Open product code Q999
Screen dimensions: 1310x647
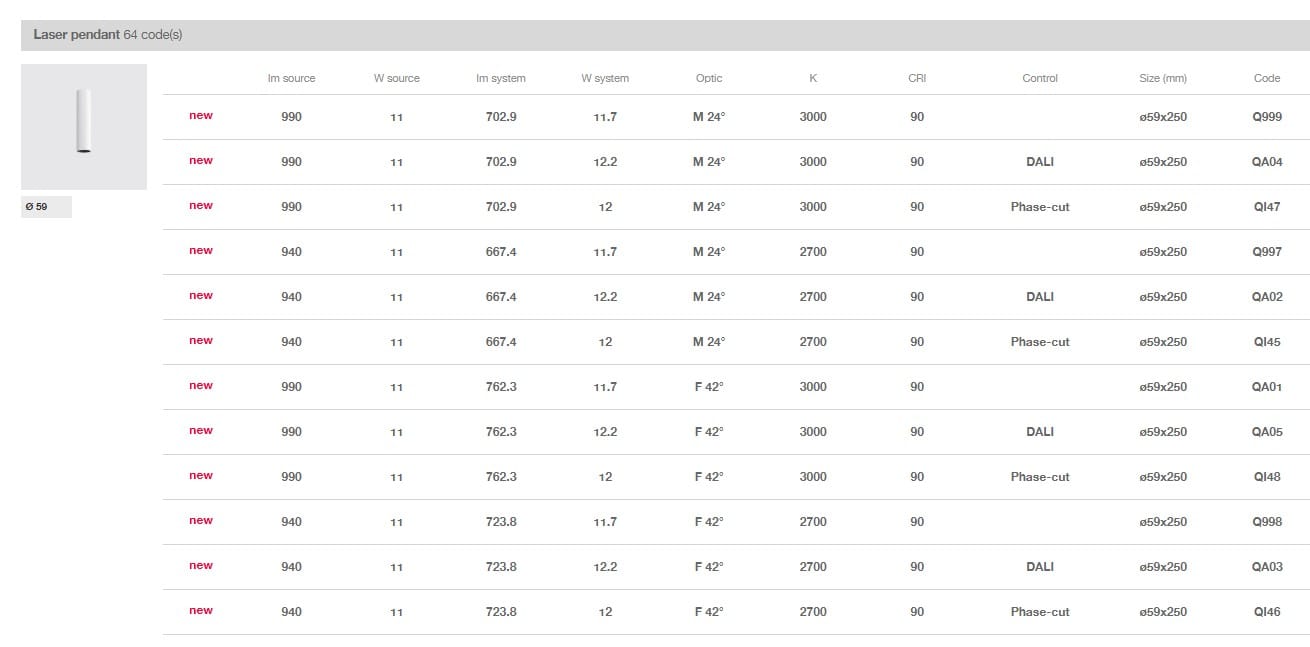(x=1266, y=117)
